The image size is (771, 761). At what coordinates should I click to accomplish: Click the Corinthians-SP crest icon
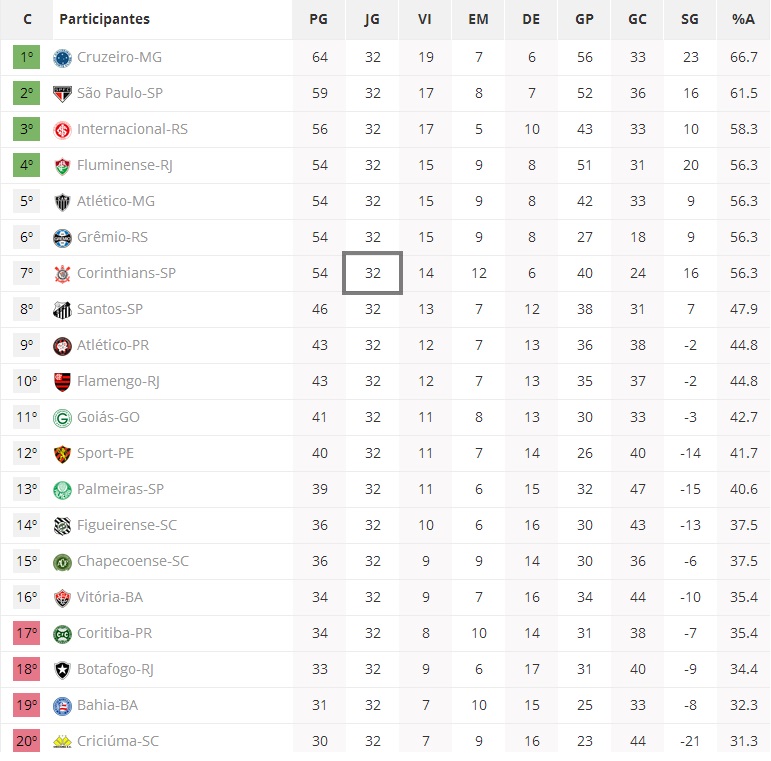click(62, 274)
